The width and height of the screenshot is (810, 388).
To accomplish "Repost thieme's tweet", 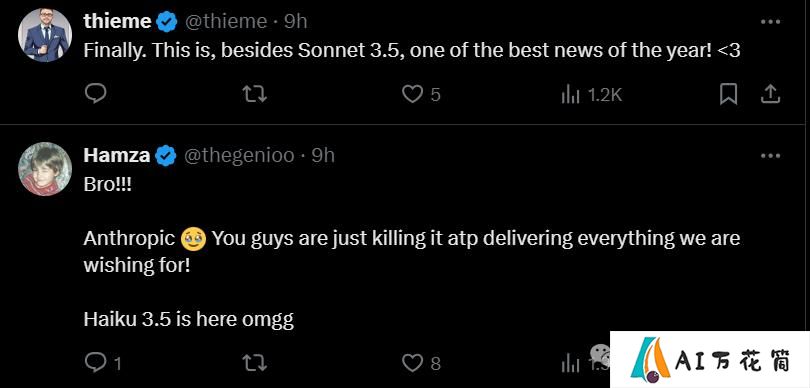I will click(x=255, y=94).
